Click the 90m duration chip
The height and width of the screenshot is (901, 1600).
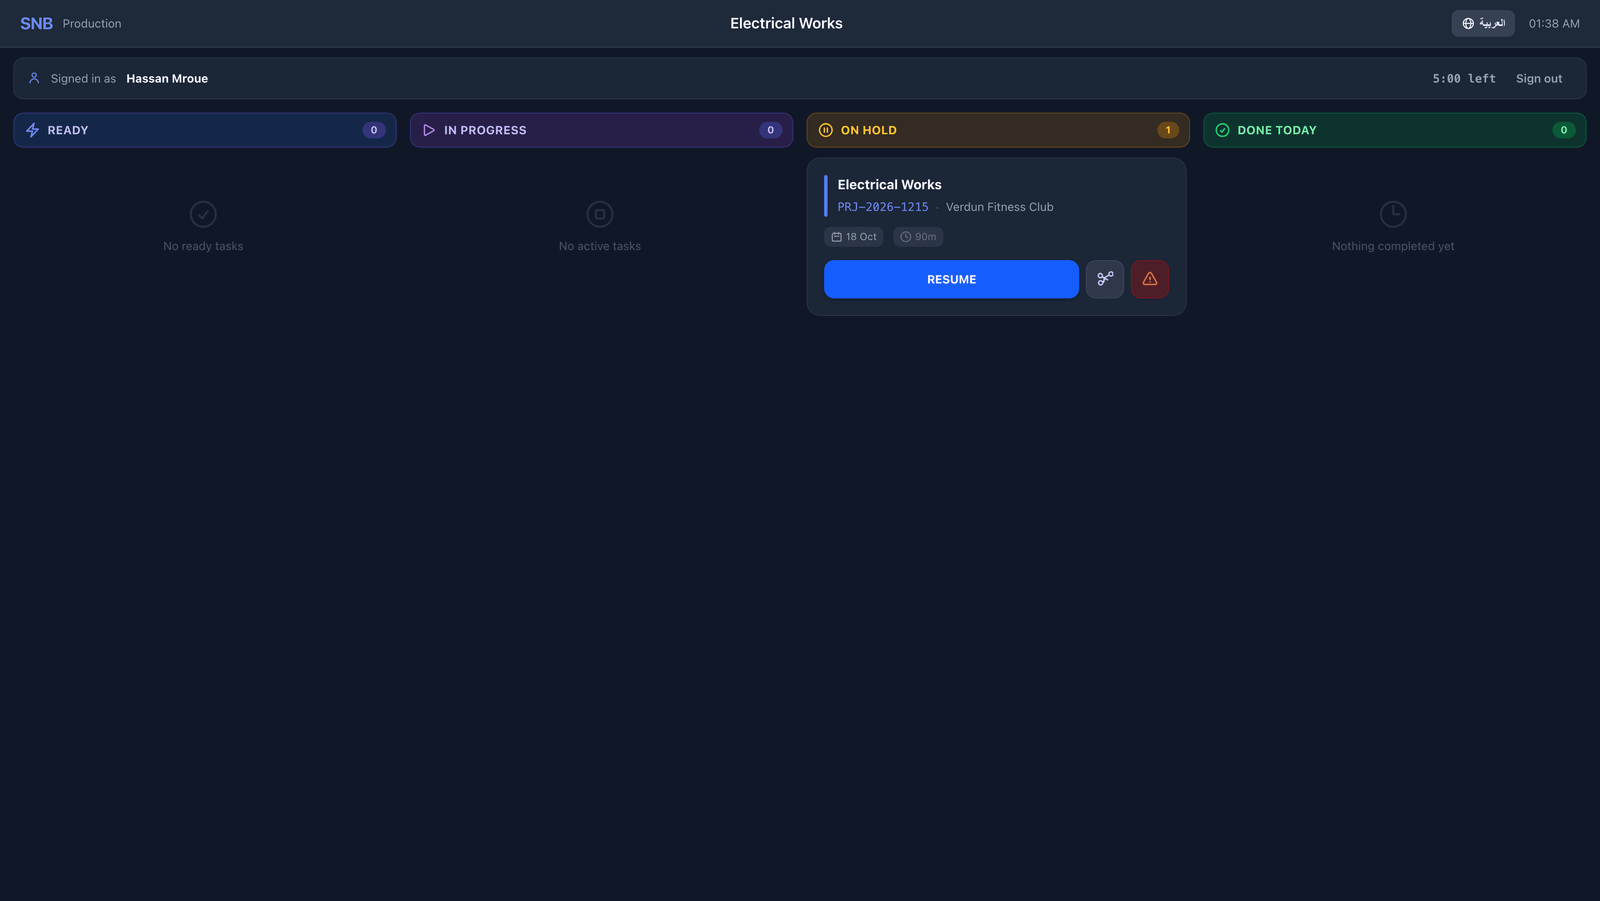coord(918,237)
